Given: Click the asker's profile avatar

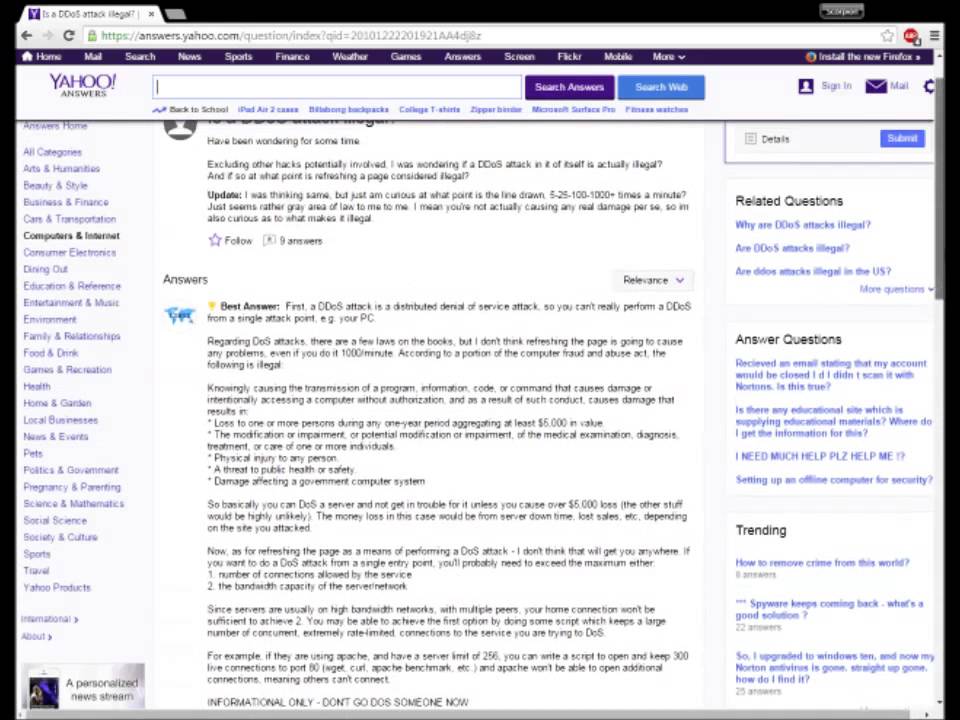Looking at the screenshot, I should [x=180, y=129].
